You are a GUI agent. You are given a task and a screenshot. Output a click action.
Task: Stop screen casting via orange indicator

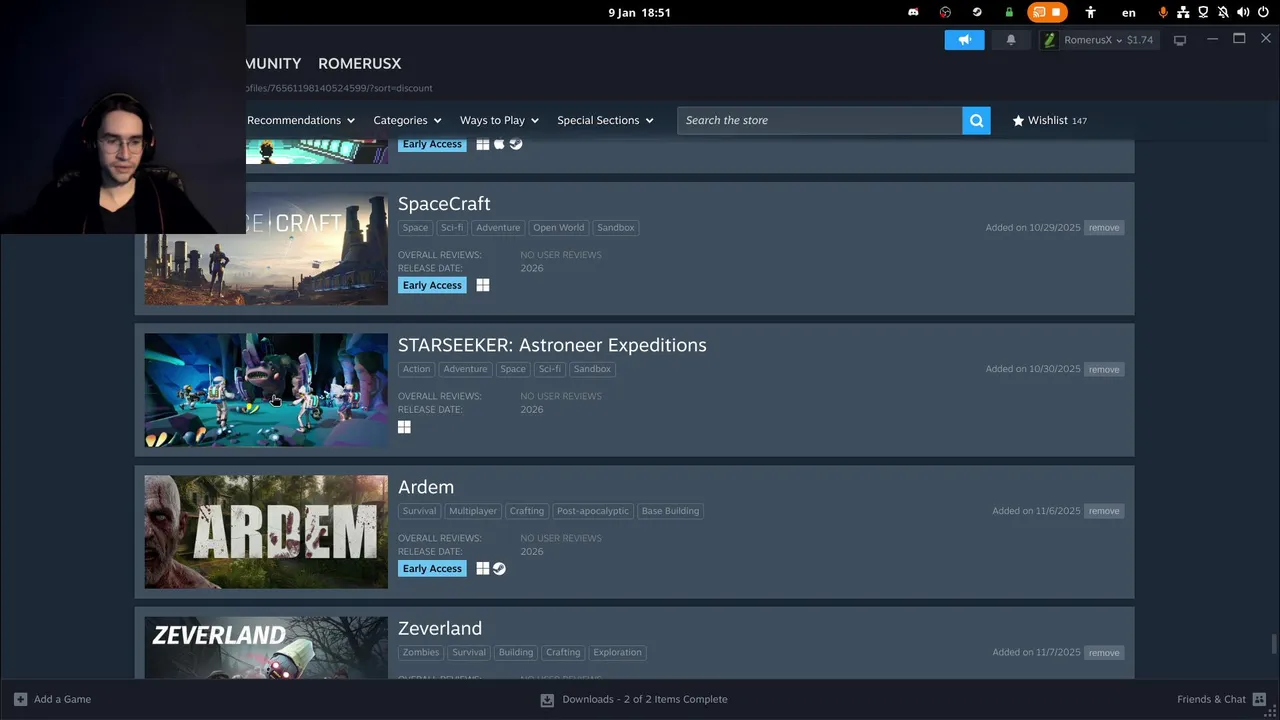pos(1047,12)
